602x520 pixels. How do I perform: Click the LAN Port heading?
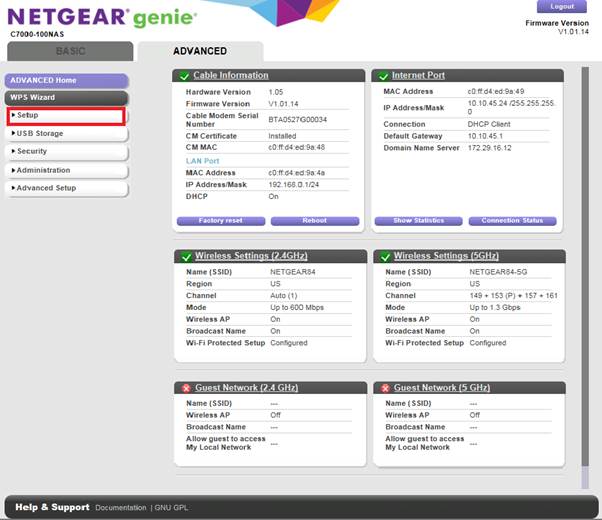(202, 161)
